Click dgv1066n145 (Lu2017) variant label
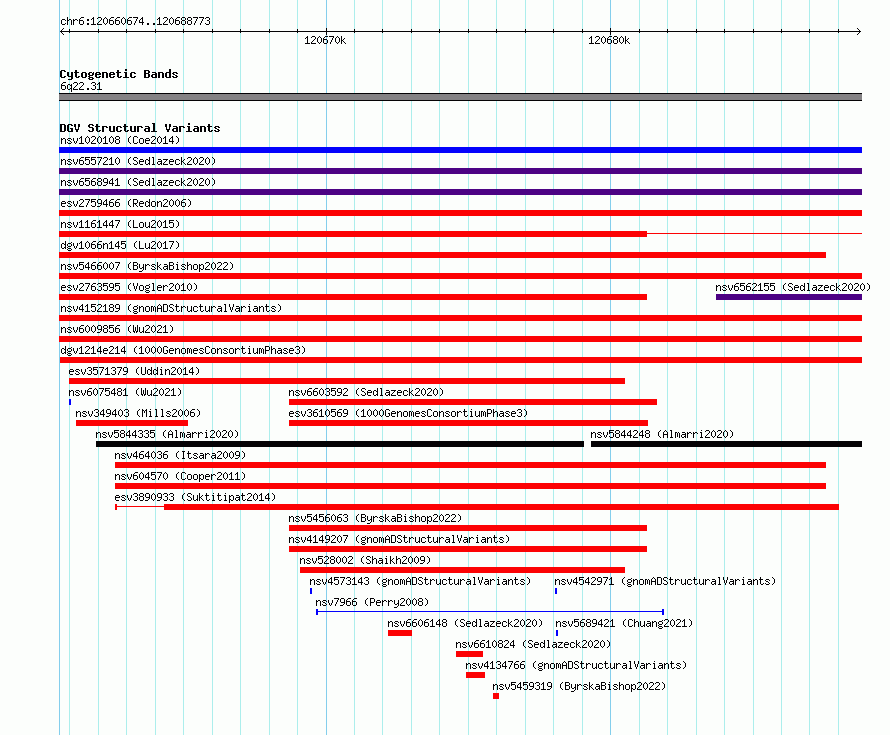Image resolution: width=890 pixels, height=735 pixels. point(120,245)
